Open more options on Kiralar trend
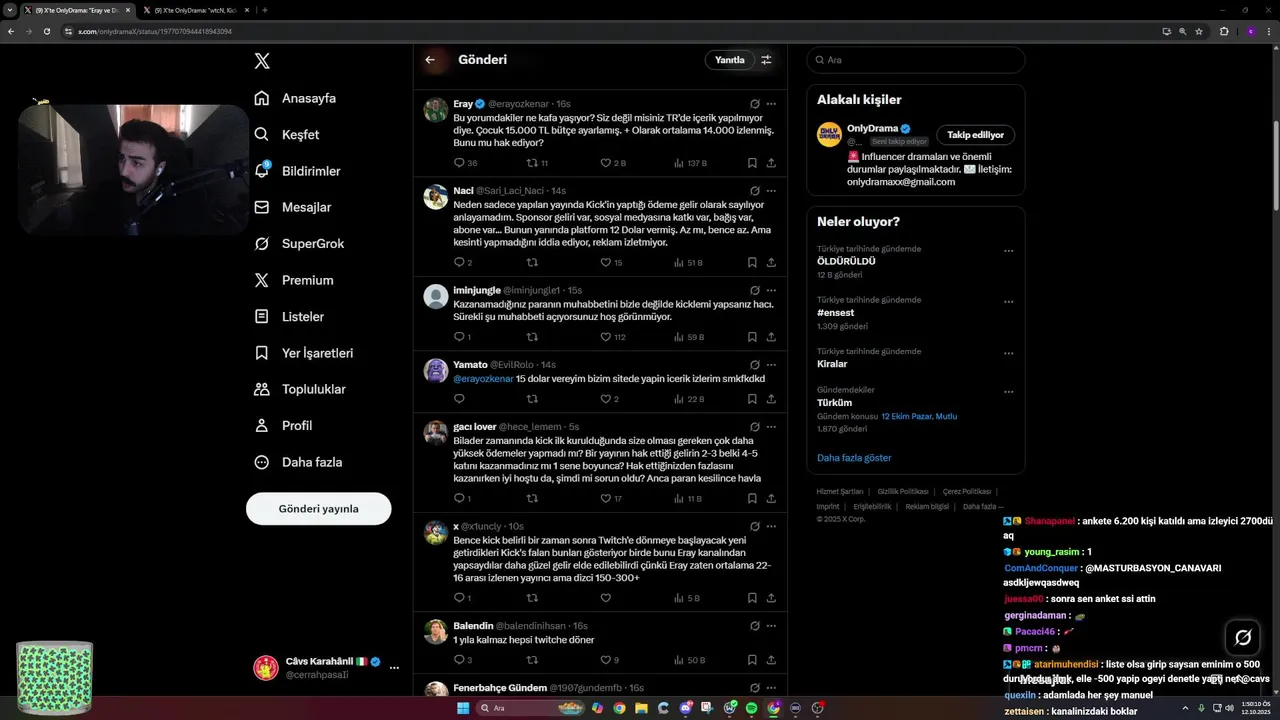This screenshot has width=1280, height=720. (x=1008, y=353)
